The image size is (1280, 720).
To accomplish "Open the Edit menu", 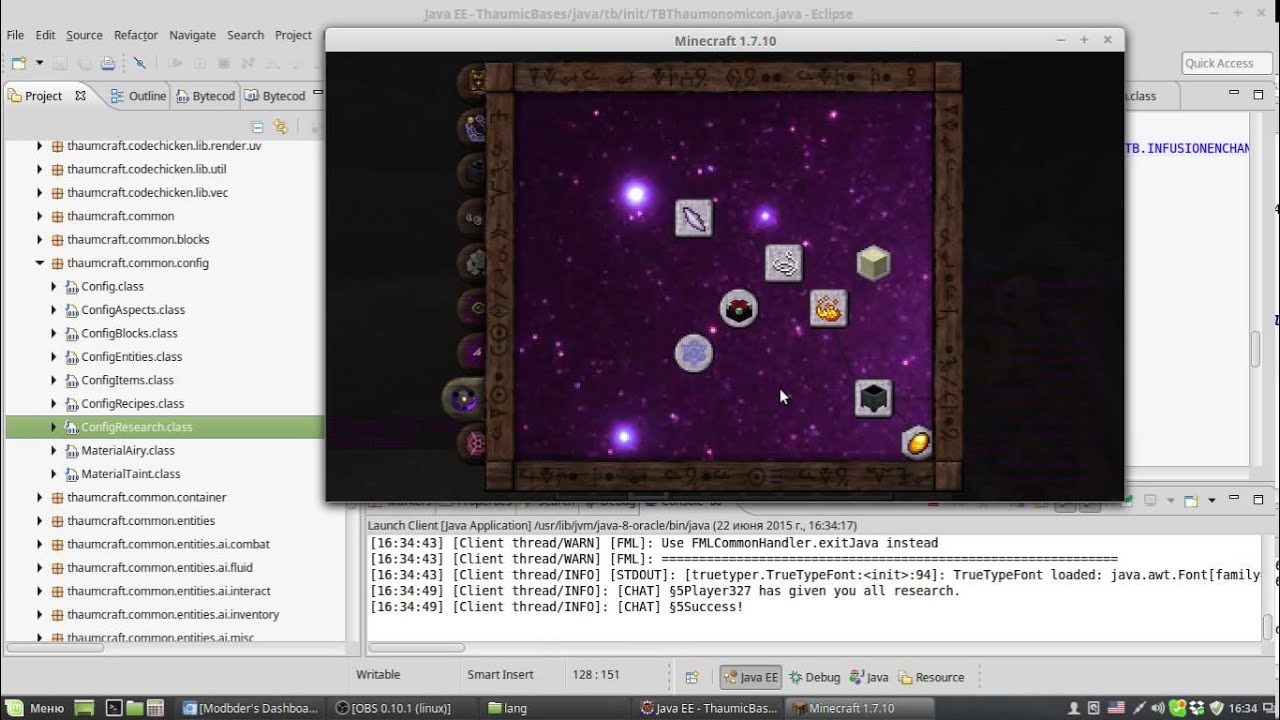I will [x=45, y=35].
